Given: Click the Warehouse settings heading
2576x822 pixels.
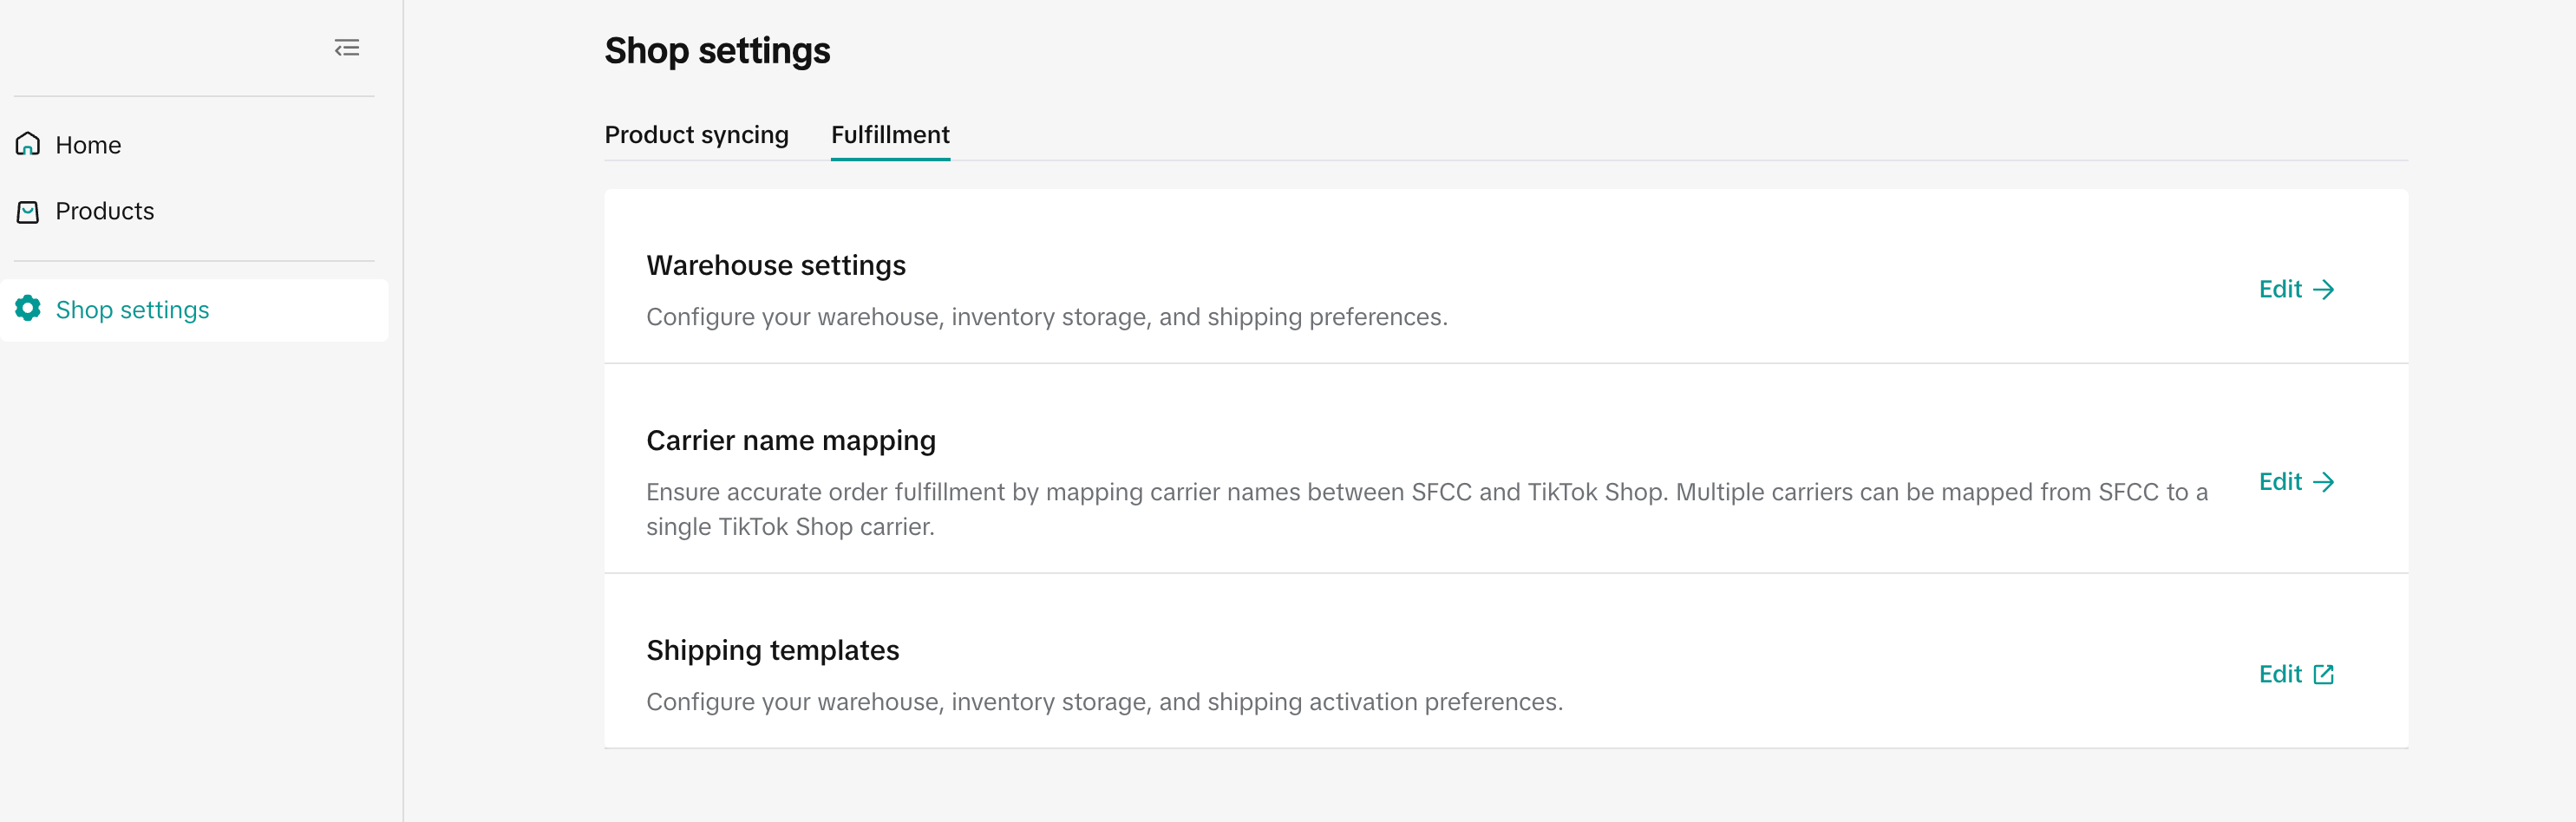Looking at the screenshot, I should point(776,265).
